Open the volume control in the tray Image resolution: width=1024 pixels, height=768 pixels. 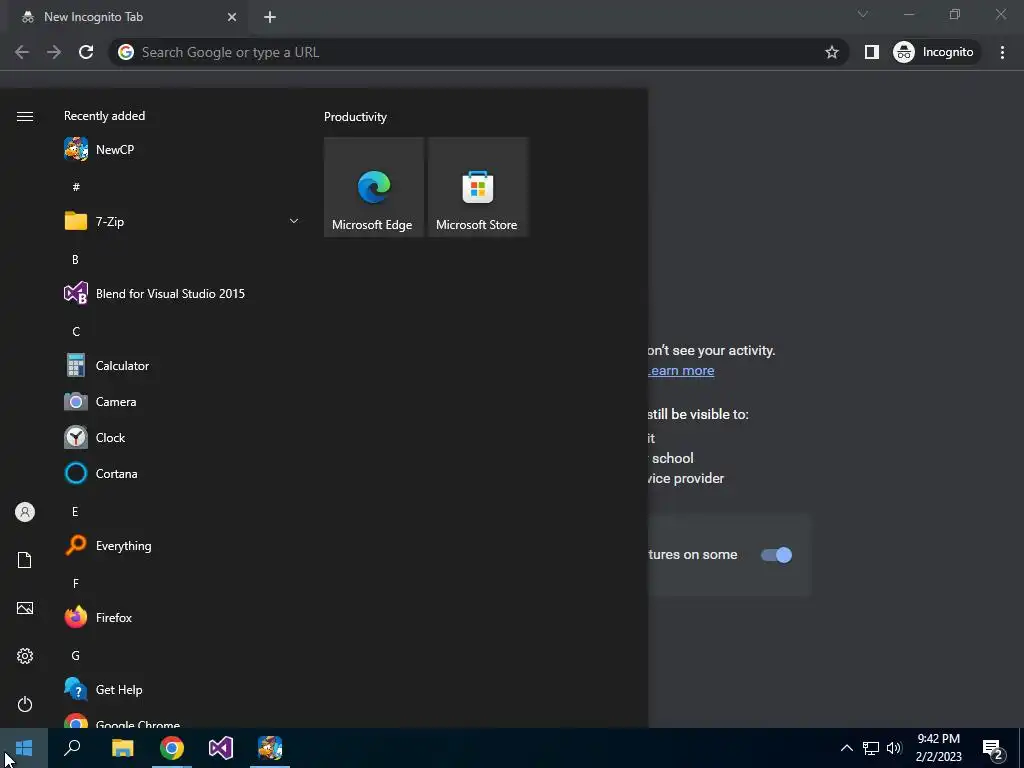click(x=894, y=748)
